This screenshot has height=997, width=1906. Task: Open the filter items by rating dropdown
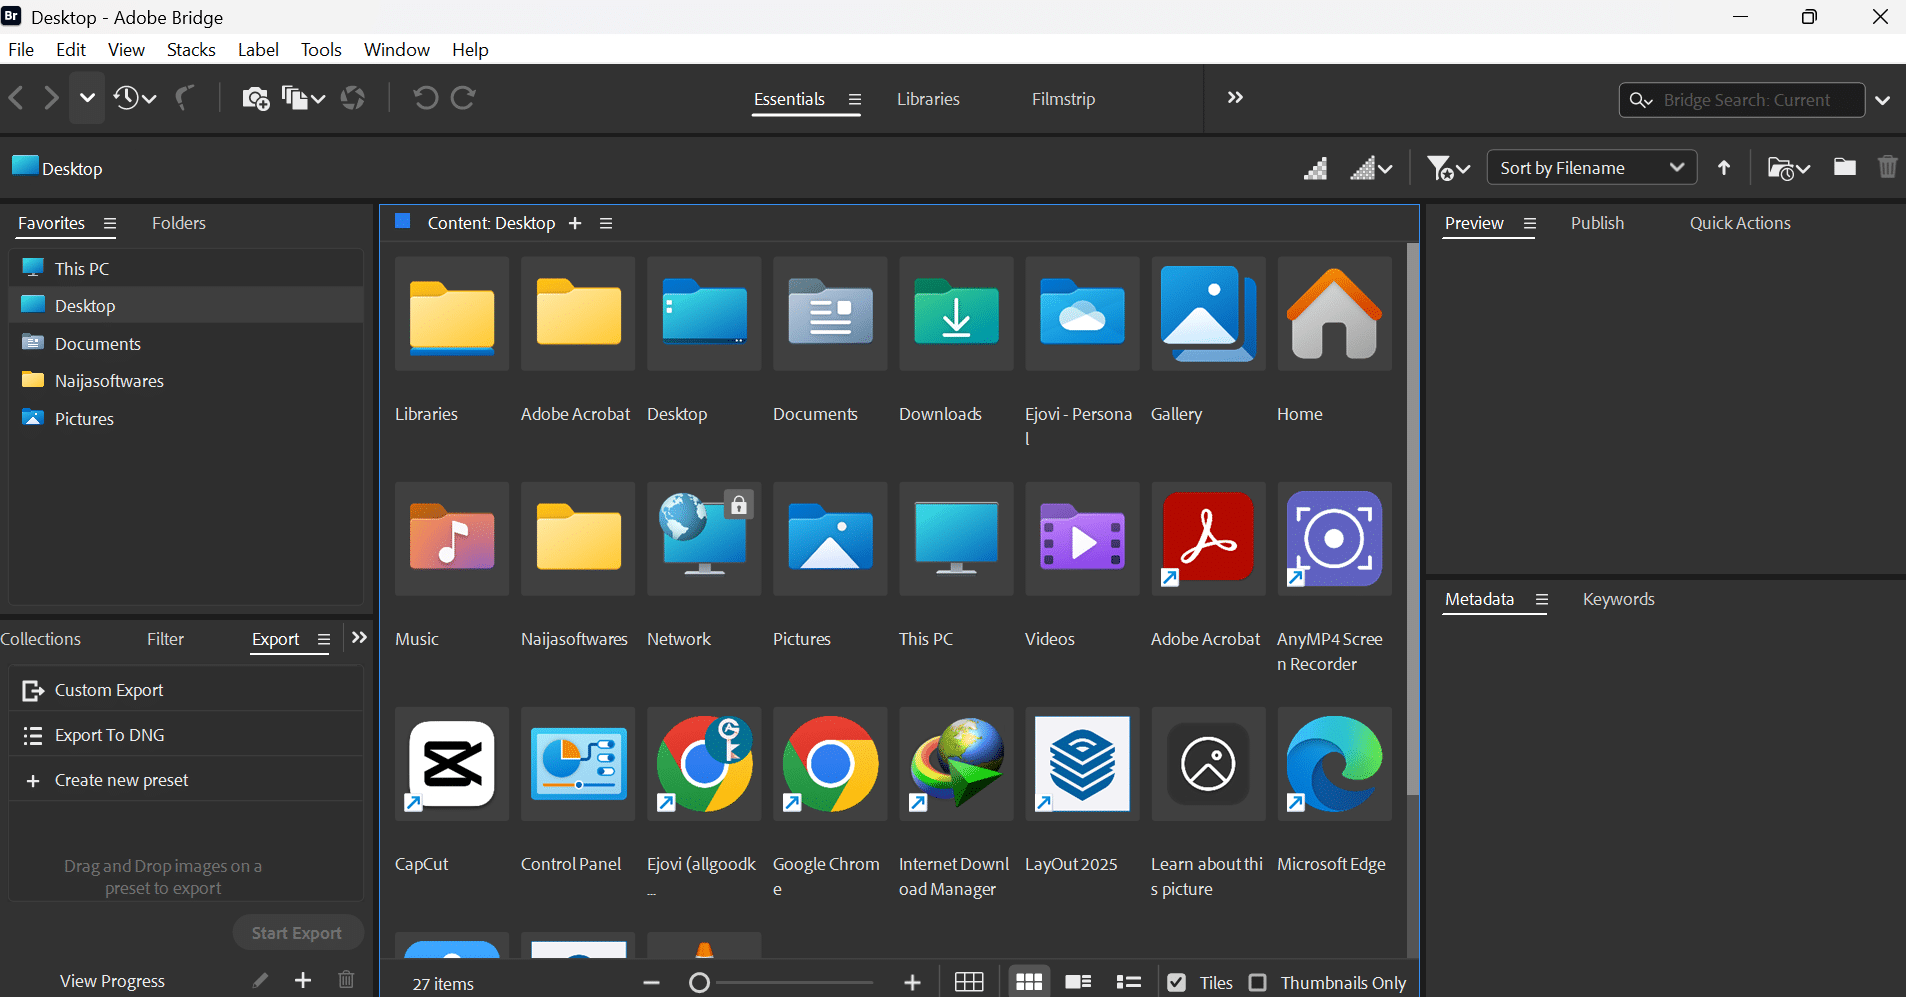tap(1448, 168)
